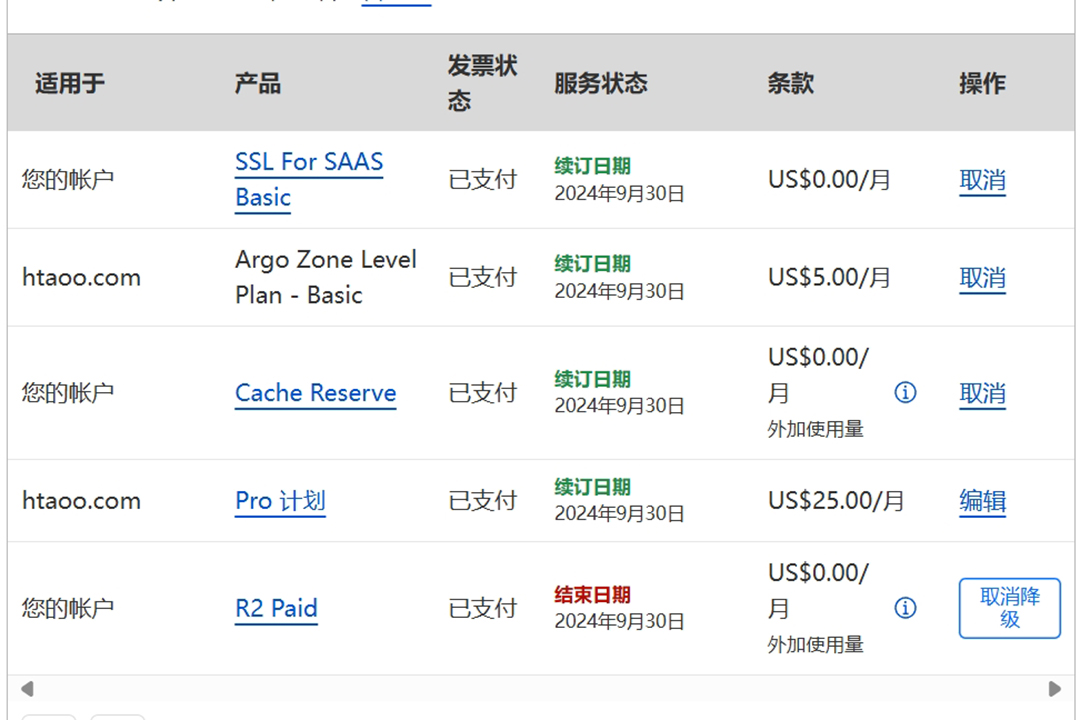Click the US$25.00/月 price

click(x=836, y=501)
